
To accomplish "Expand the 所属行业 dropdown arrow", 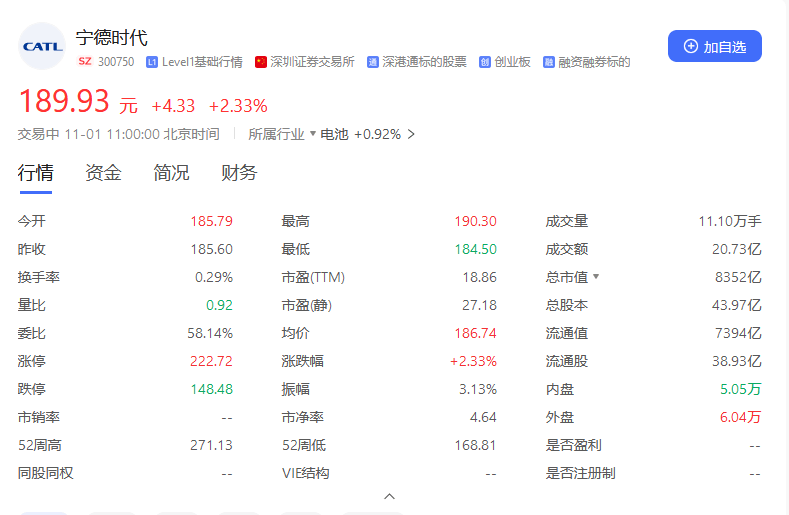I will tap(312, 134).
